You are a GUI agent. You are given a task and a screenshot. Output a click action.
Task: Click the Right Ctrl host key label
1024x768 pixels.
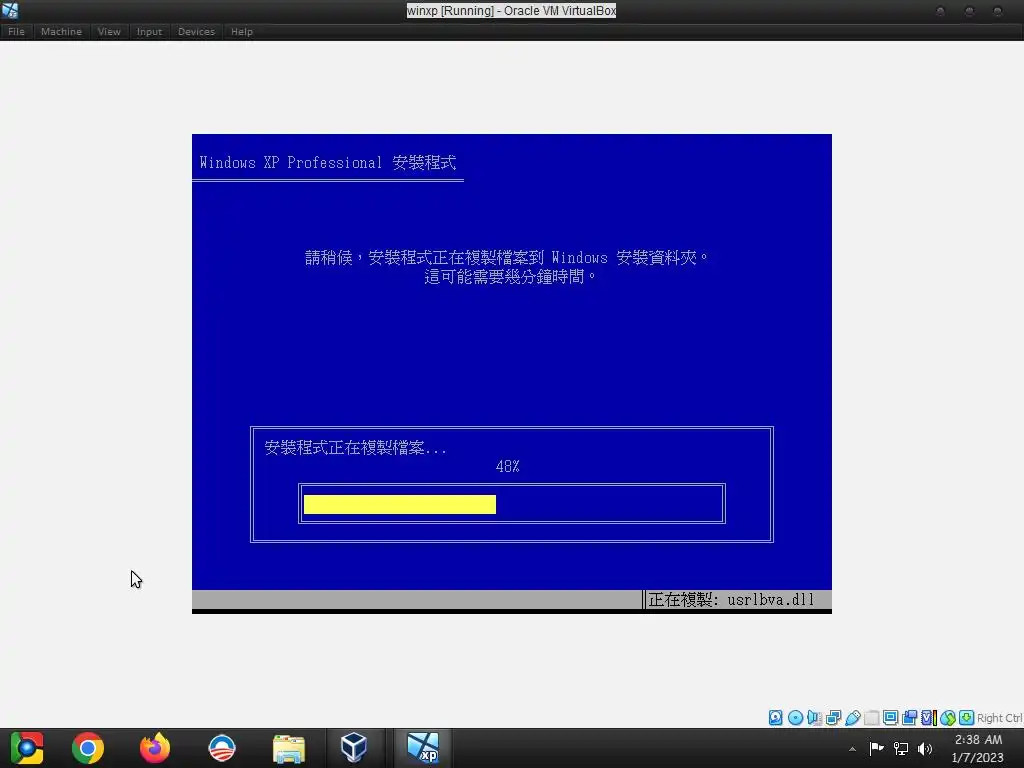[x=1000, y=718]
